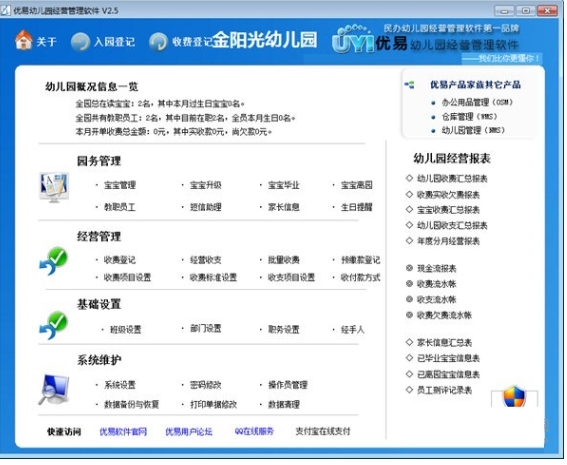Open the 家长信息汇总表 report
Screen dimensions: 567x465
(444, 342)
